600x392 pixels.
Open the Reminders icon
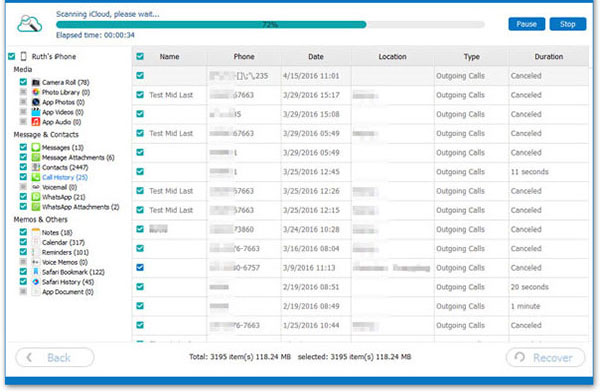36,252
